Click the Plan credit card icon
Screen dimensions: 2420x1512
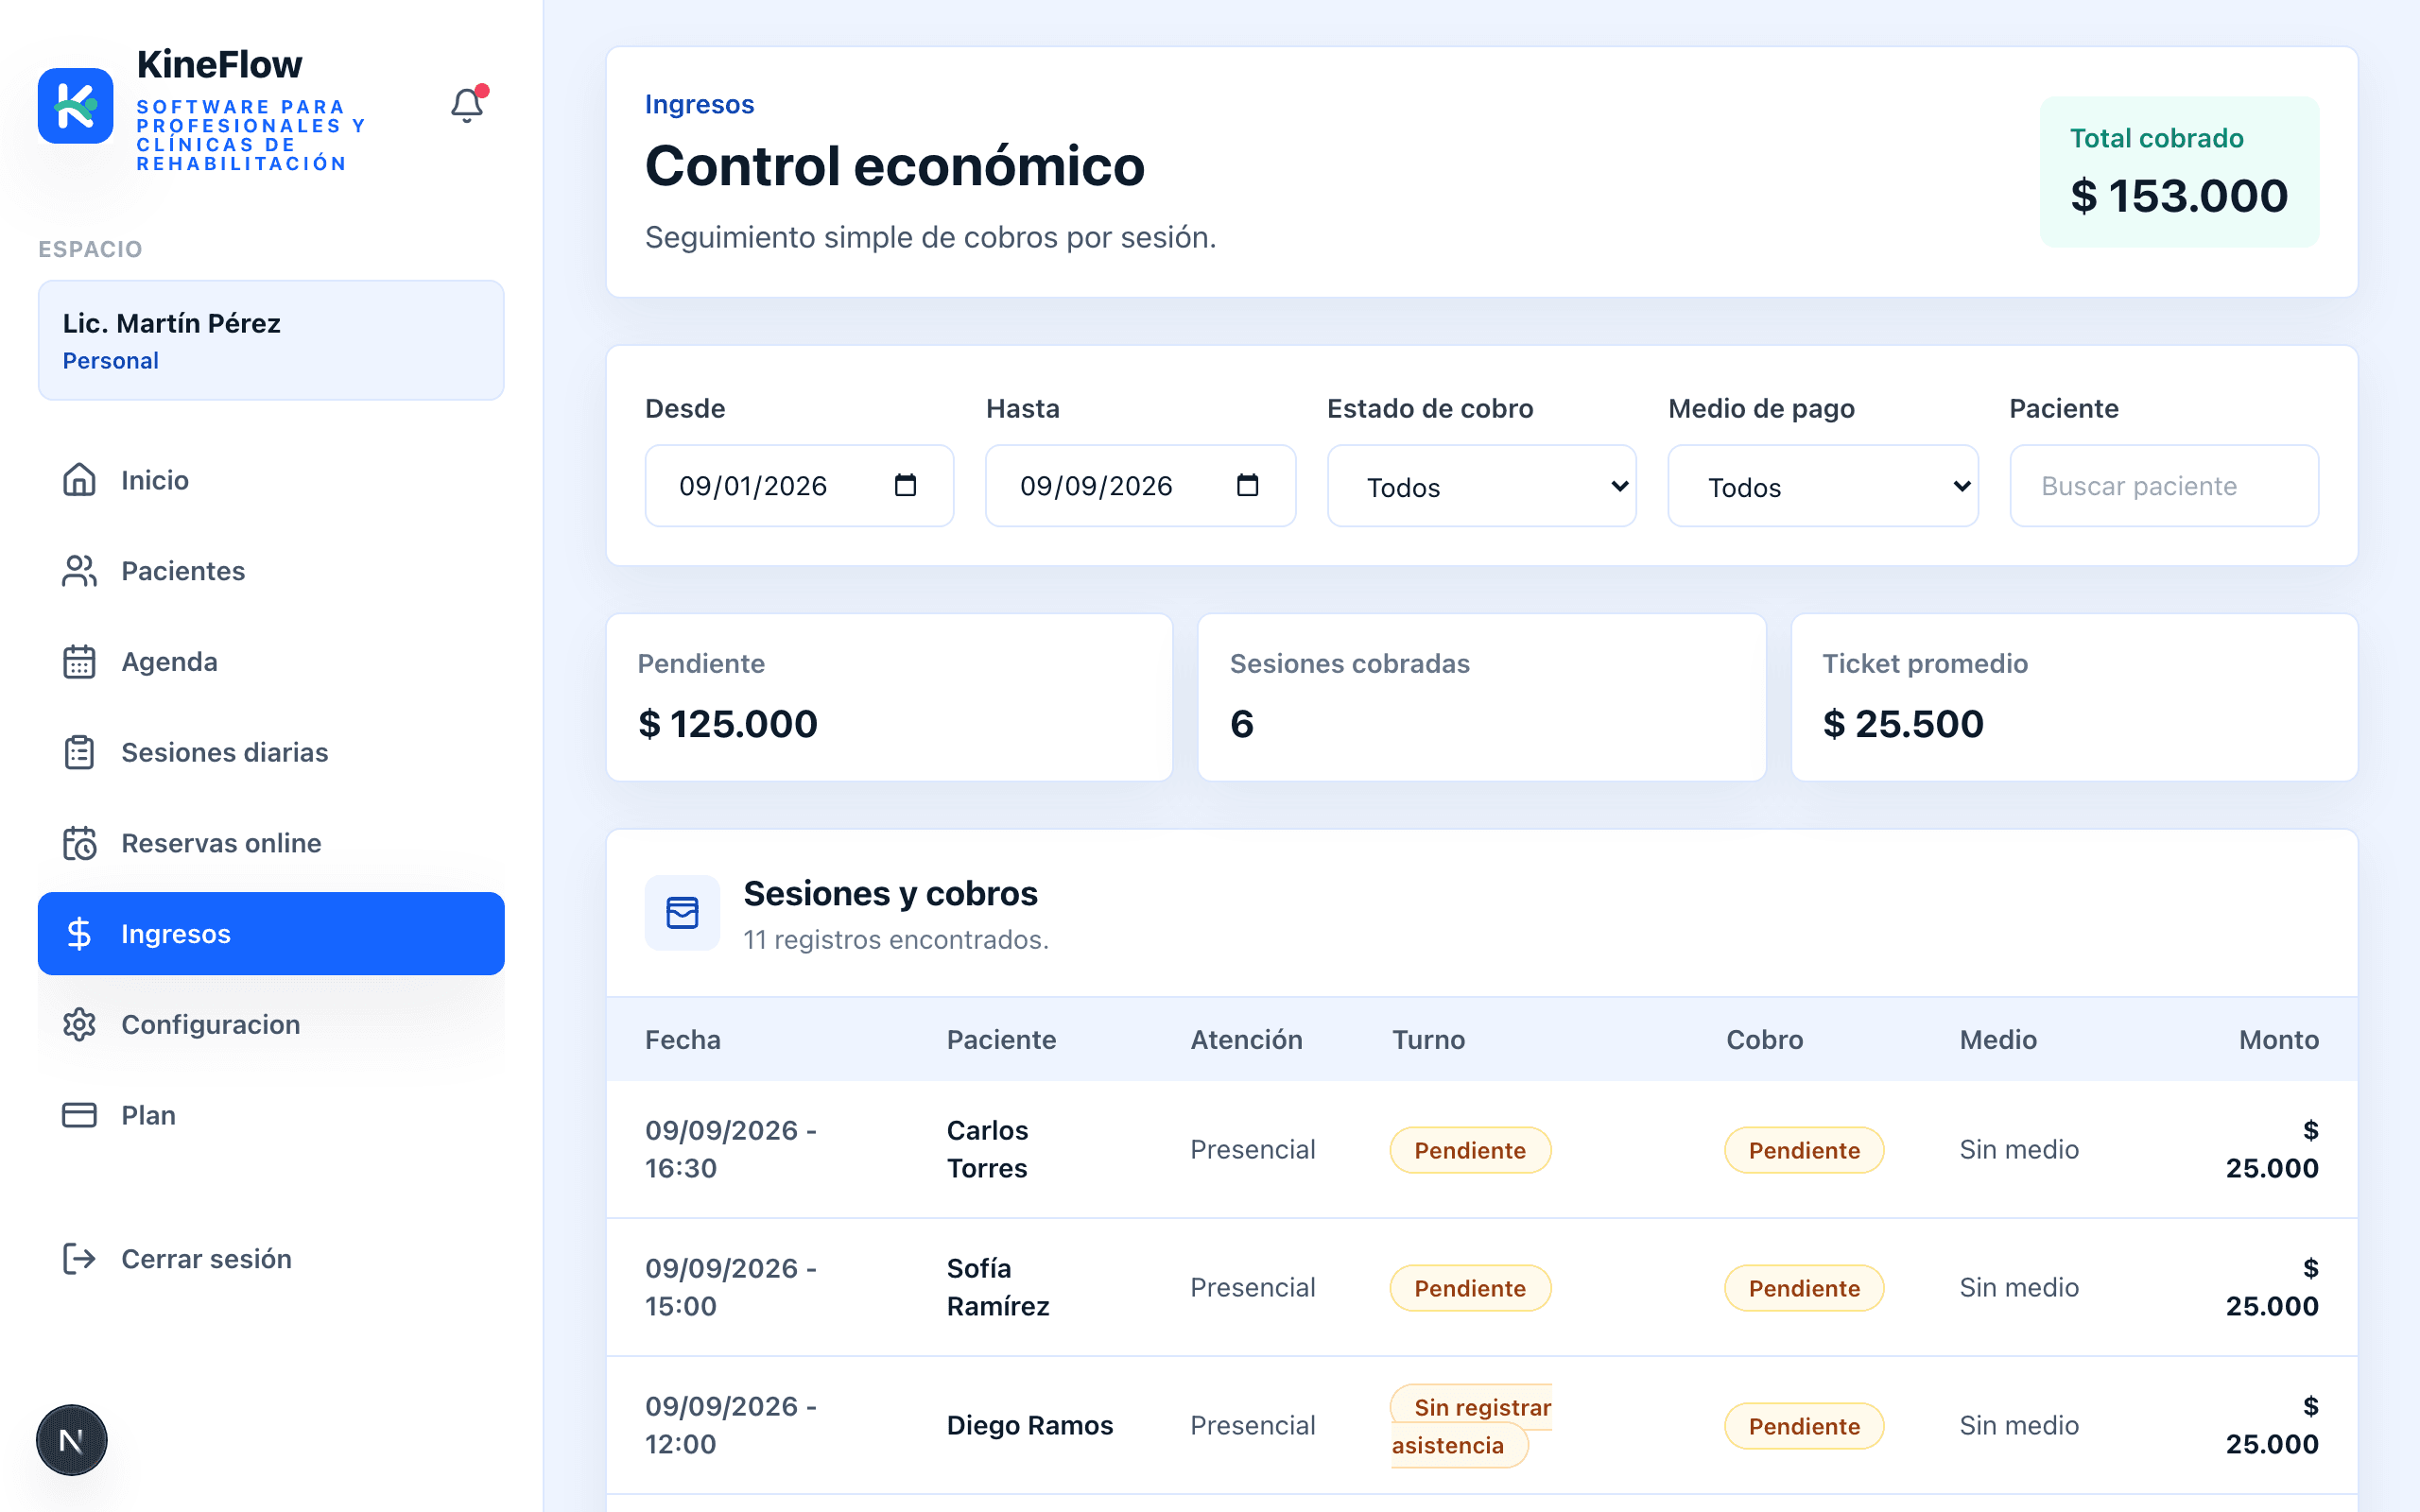[79, 1115]
